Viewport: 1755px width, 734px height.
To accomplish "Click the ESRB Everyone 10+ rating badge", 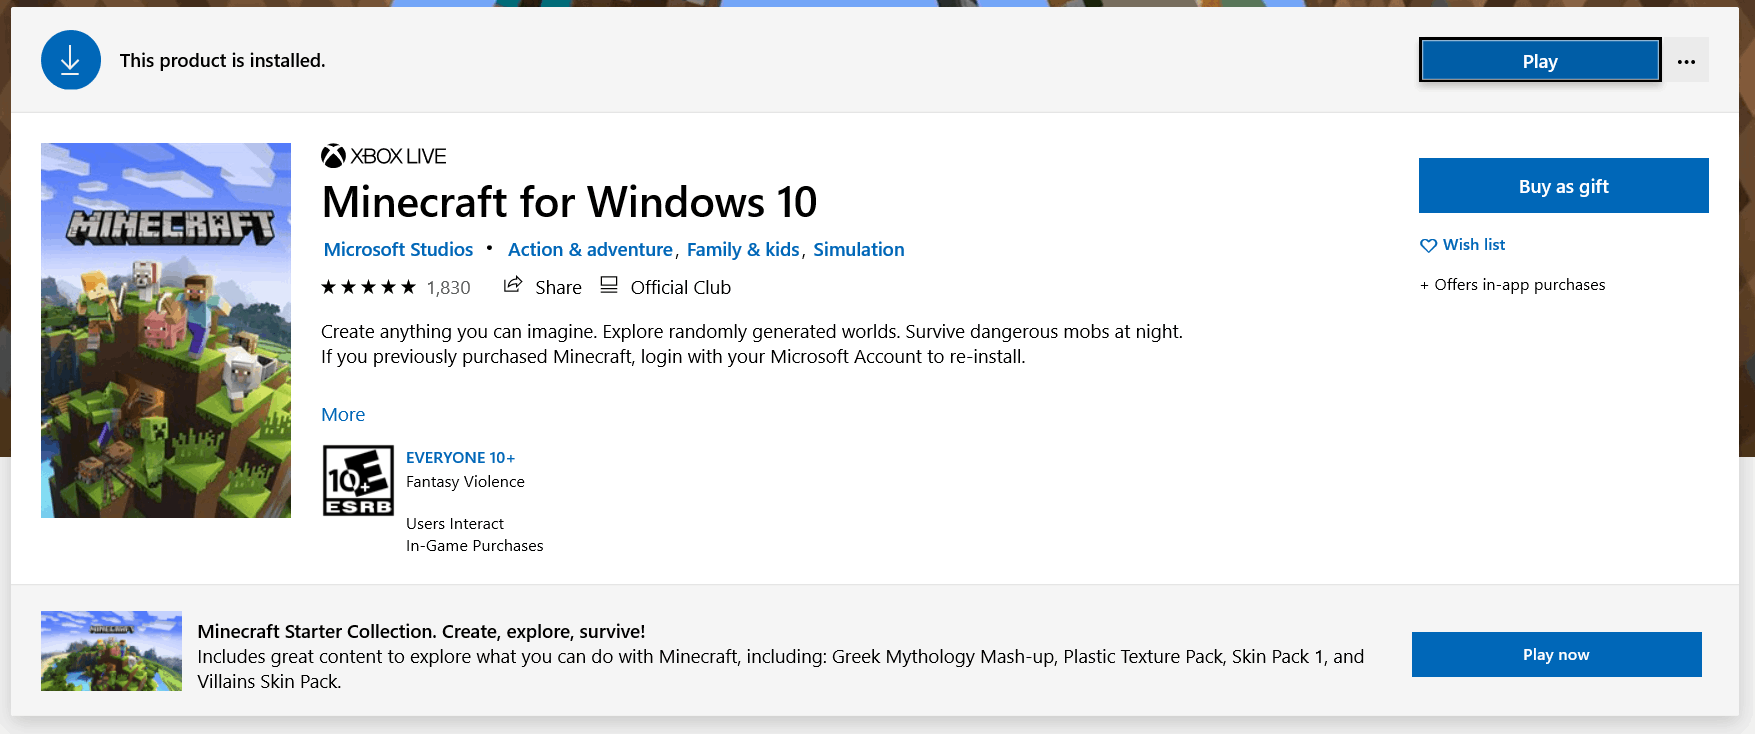I will (358, 481).
